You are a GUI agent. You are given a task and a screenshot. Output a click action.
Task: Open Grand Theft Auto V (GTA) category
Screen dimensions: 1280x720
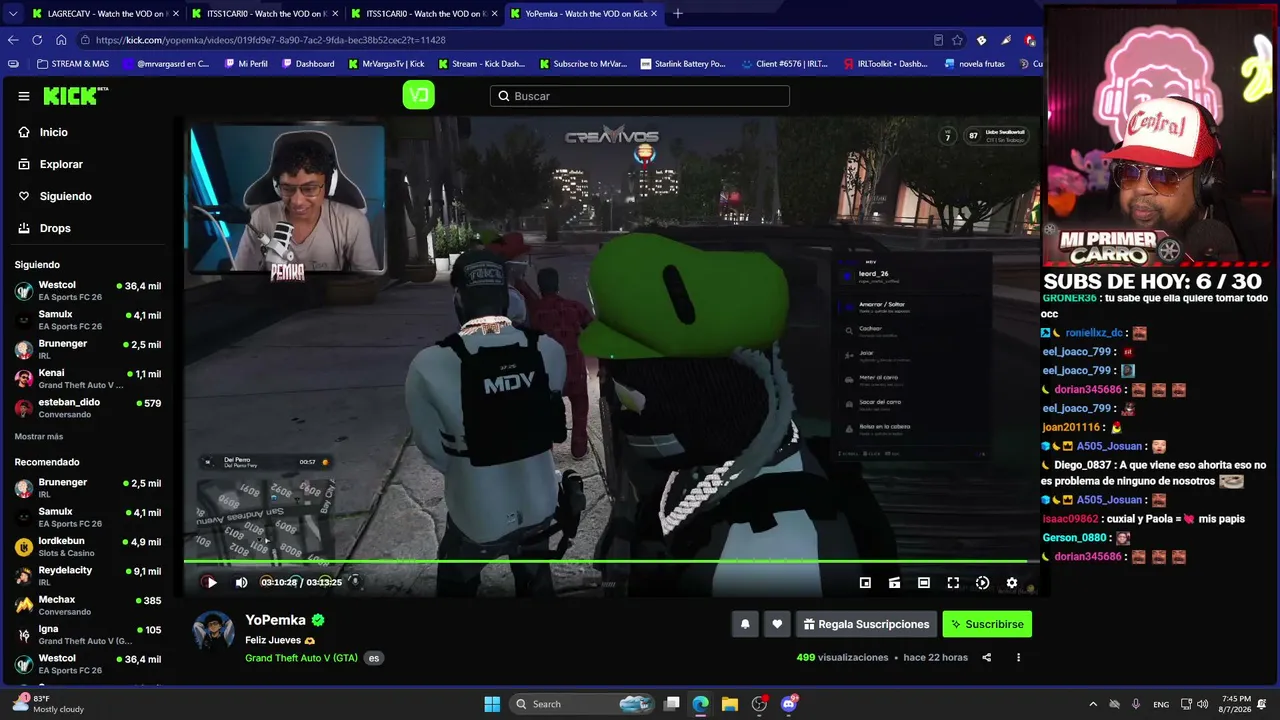(301, 658)
